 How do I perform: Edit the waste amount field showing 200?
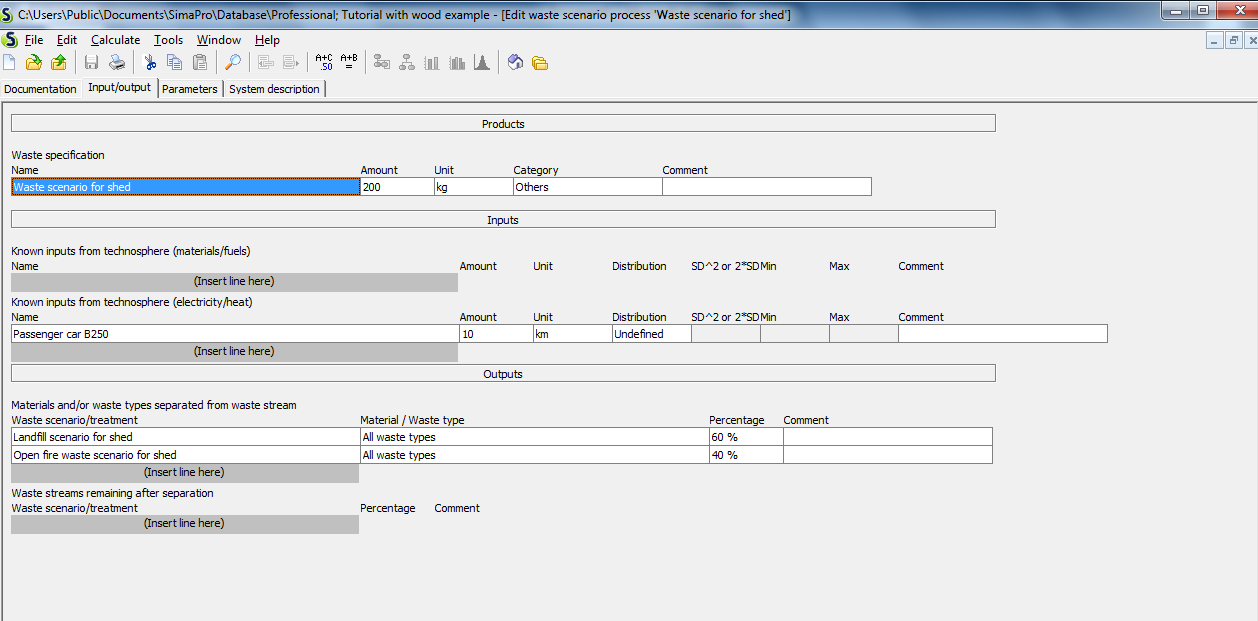(397, 187)
